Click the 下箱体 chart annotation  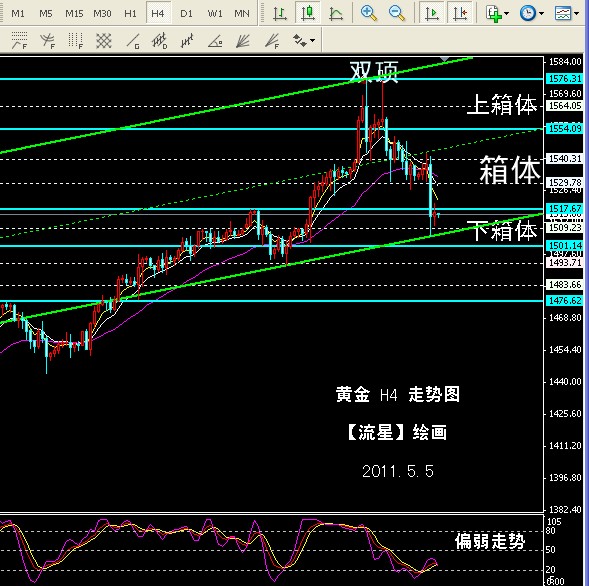[x=503, y=230]
